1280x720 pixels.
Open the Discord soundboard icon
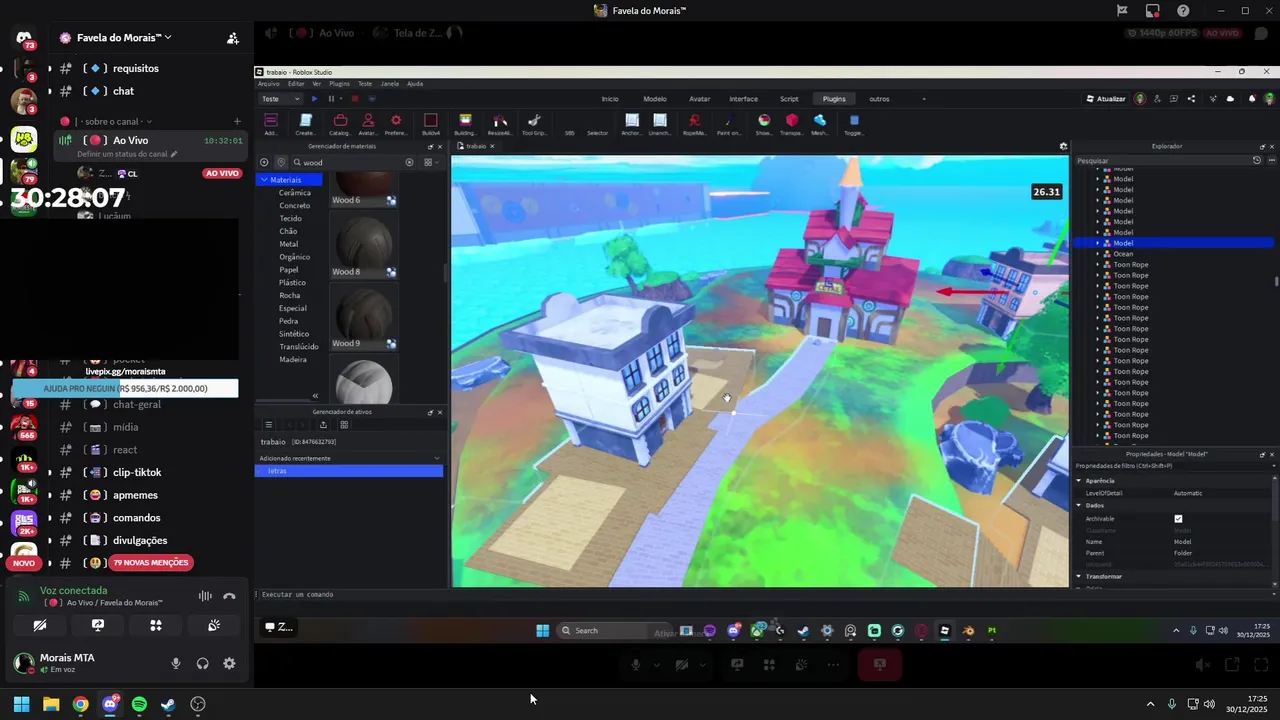214,625
